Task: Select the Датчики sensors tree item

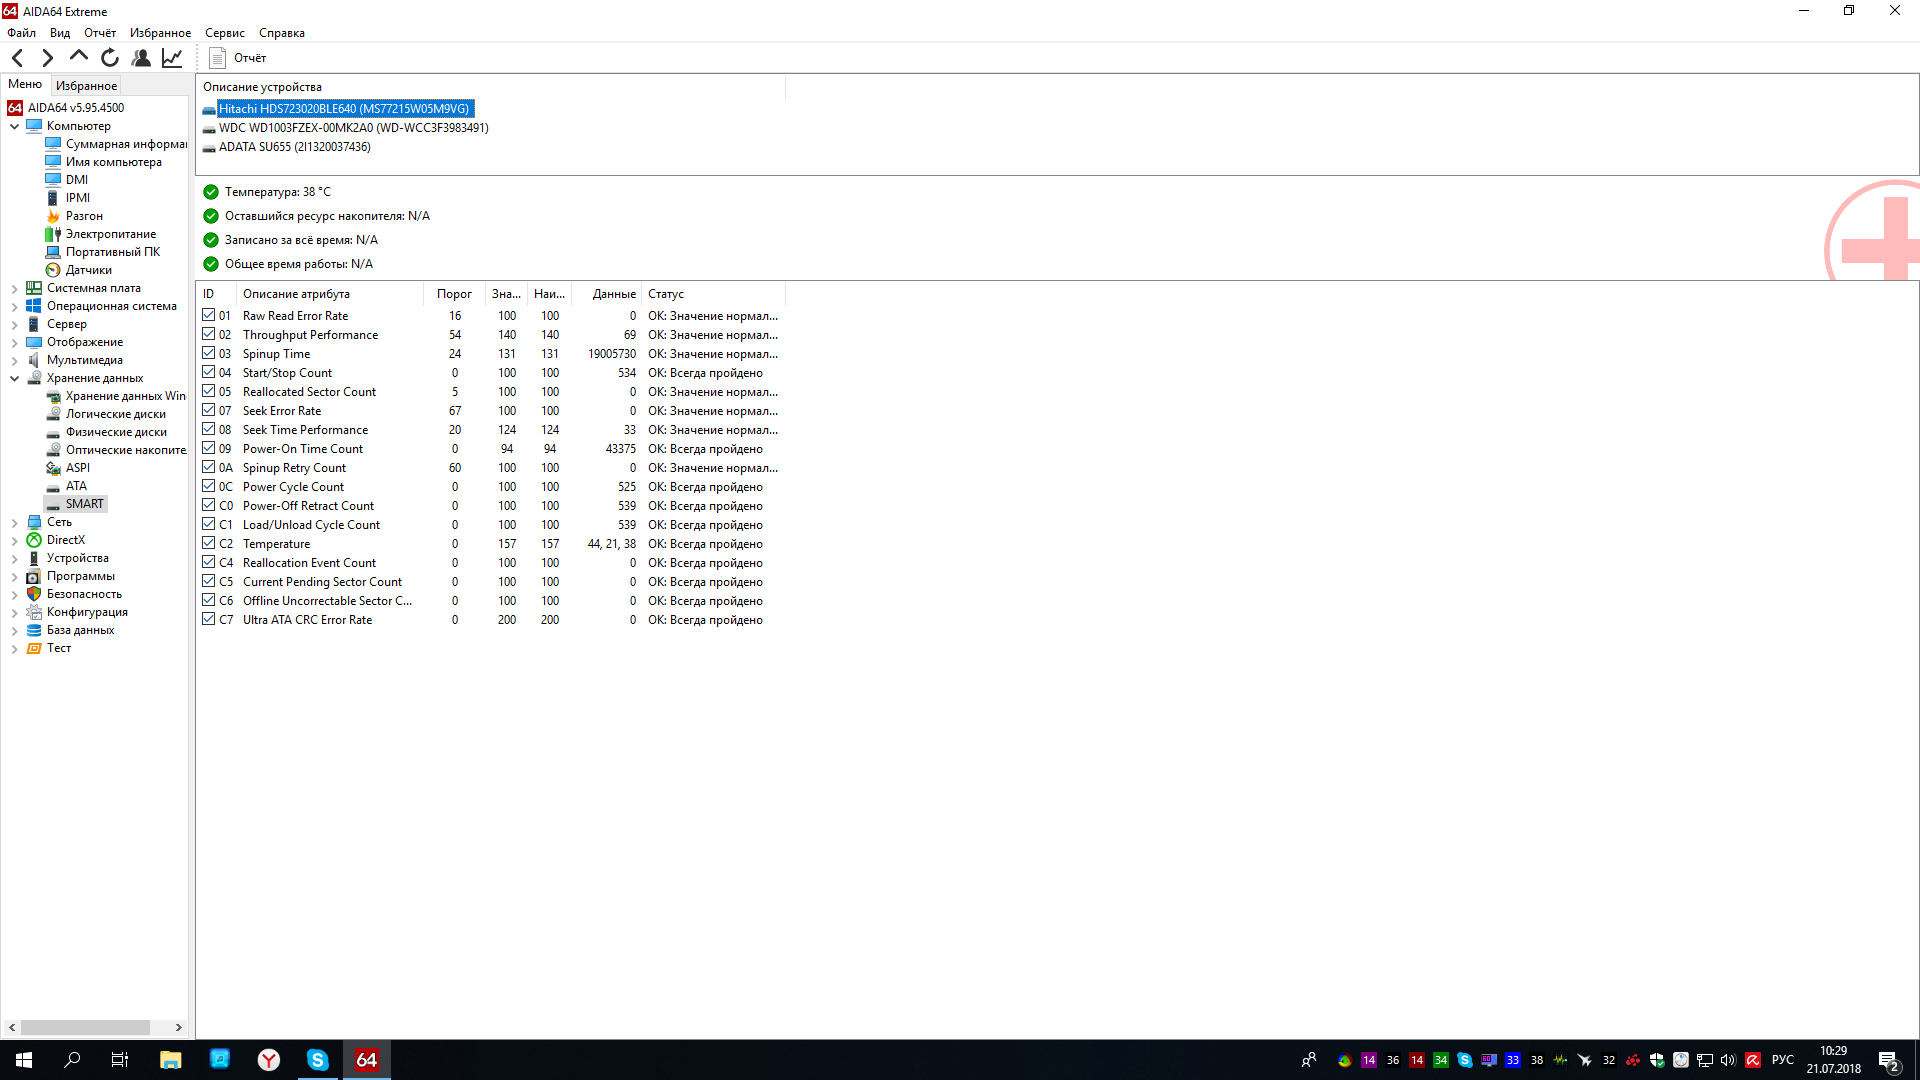Action: point(88,270)
